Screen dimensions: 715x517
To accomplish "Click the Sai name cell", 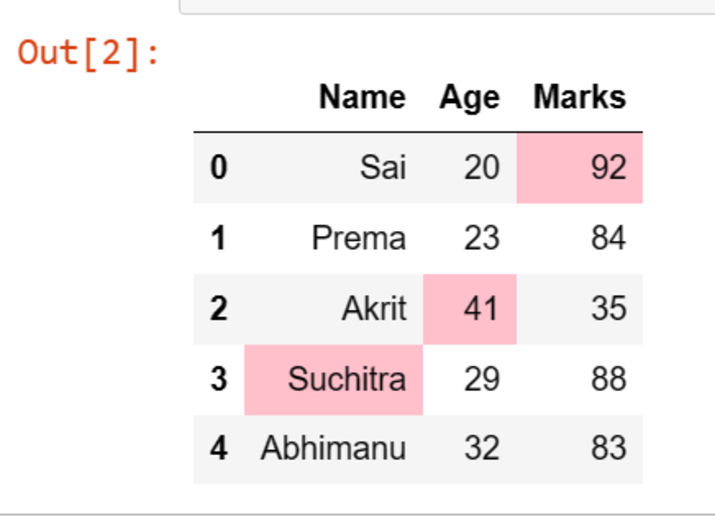I will [x=383, y=167].
